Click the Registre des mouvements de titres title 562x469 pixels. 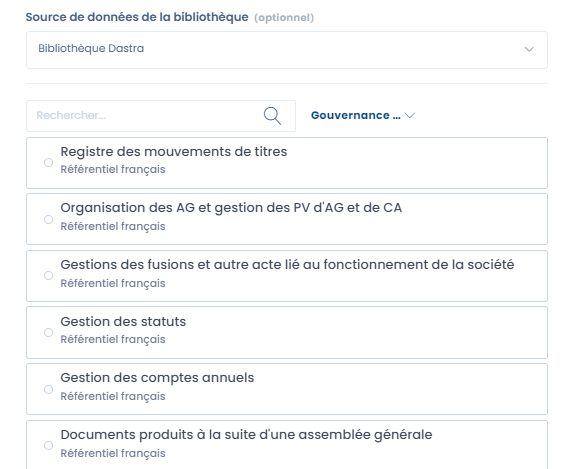(x=174, y=152)
